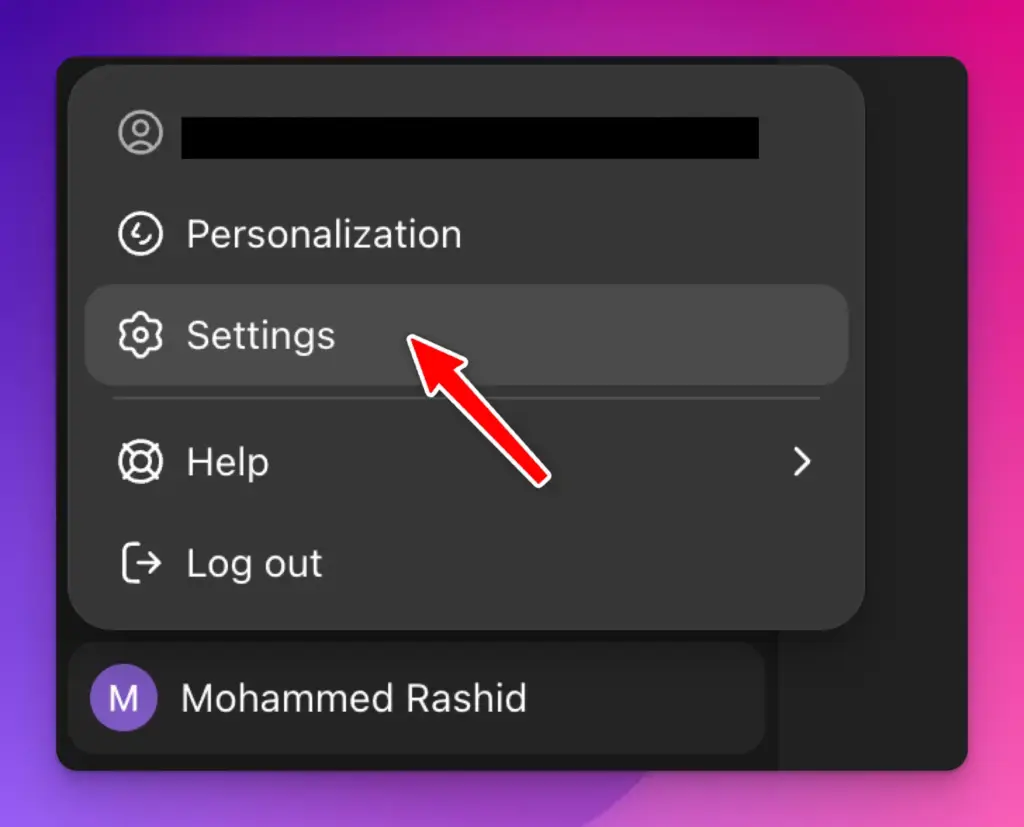
Task: Click the Mohammed Rashid name label
Action: pyautogui.click(x=354, y=698)
